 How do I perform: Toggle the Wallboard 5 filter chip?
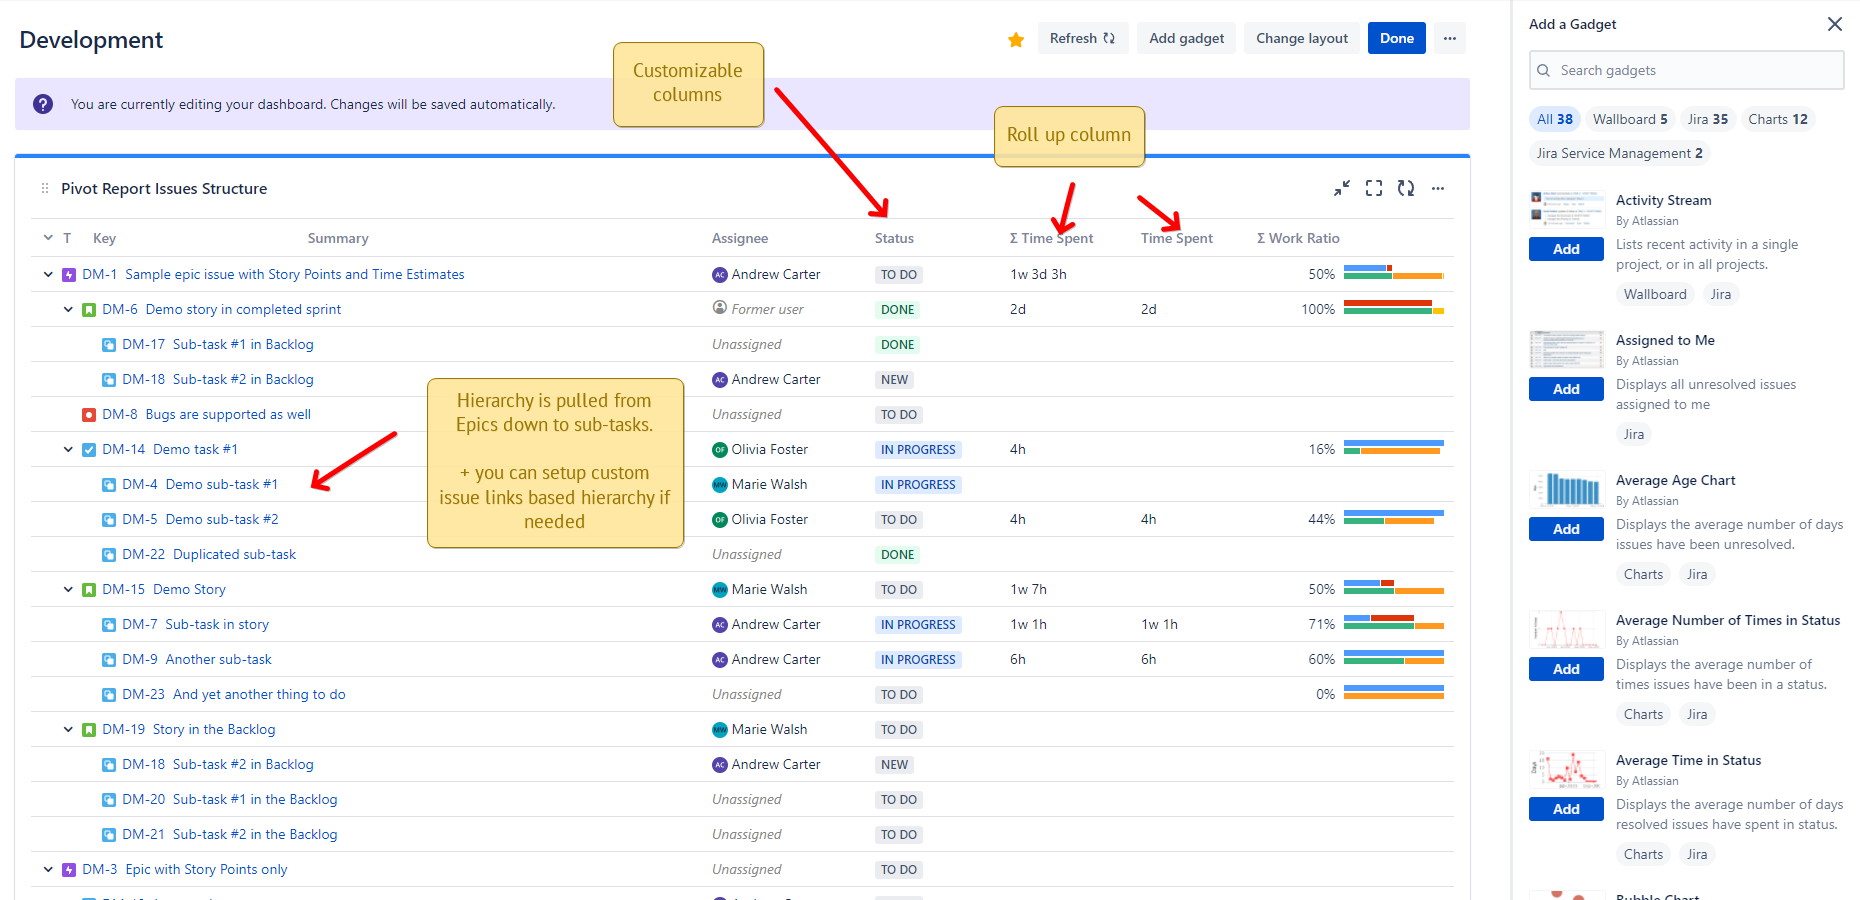[x=1630, y=119]
